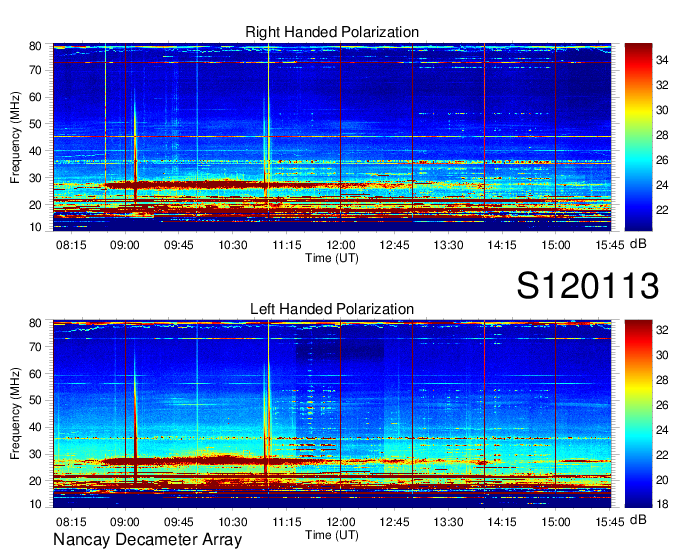Click 08:15 time tick of Left Handed plot
The image size is (680, 552).
click(71, 522)
